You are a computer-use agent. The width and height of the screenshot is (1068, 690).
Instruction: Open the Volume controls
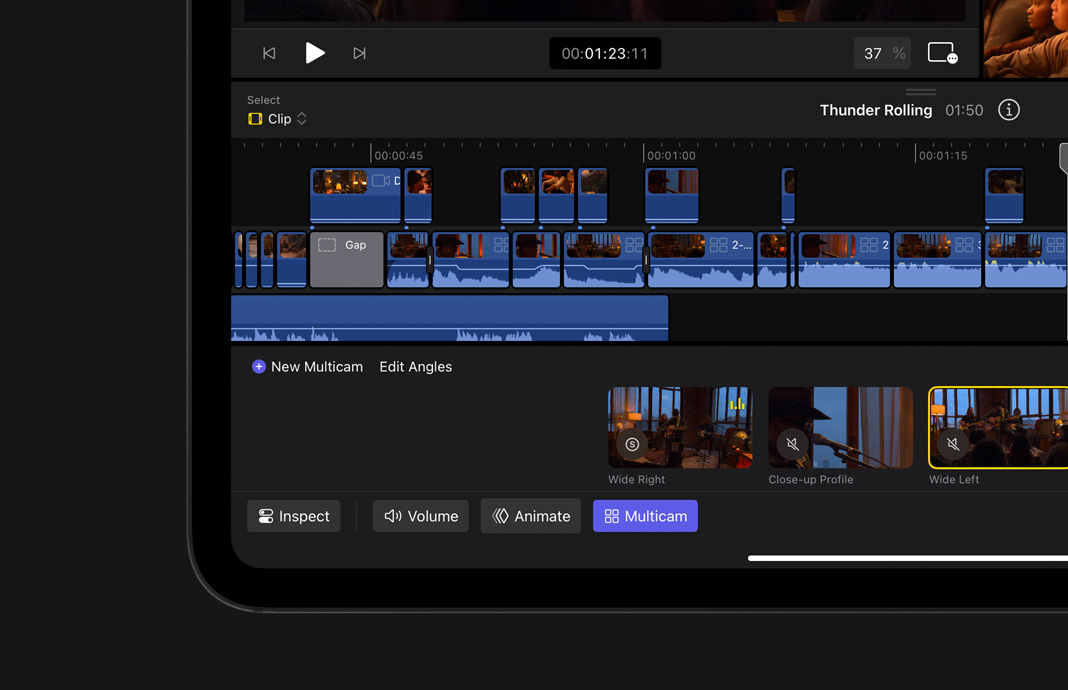pos(420,516)
